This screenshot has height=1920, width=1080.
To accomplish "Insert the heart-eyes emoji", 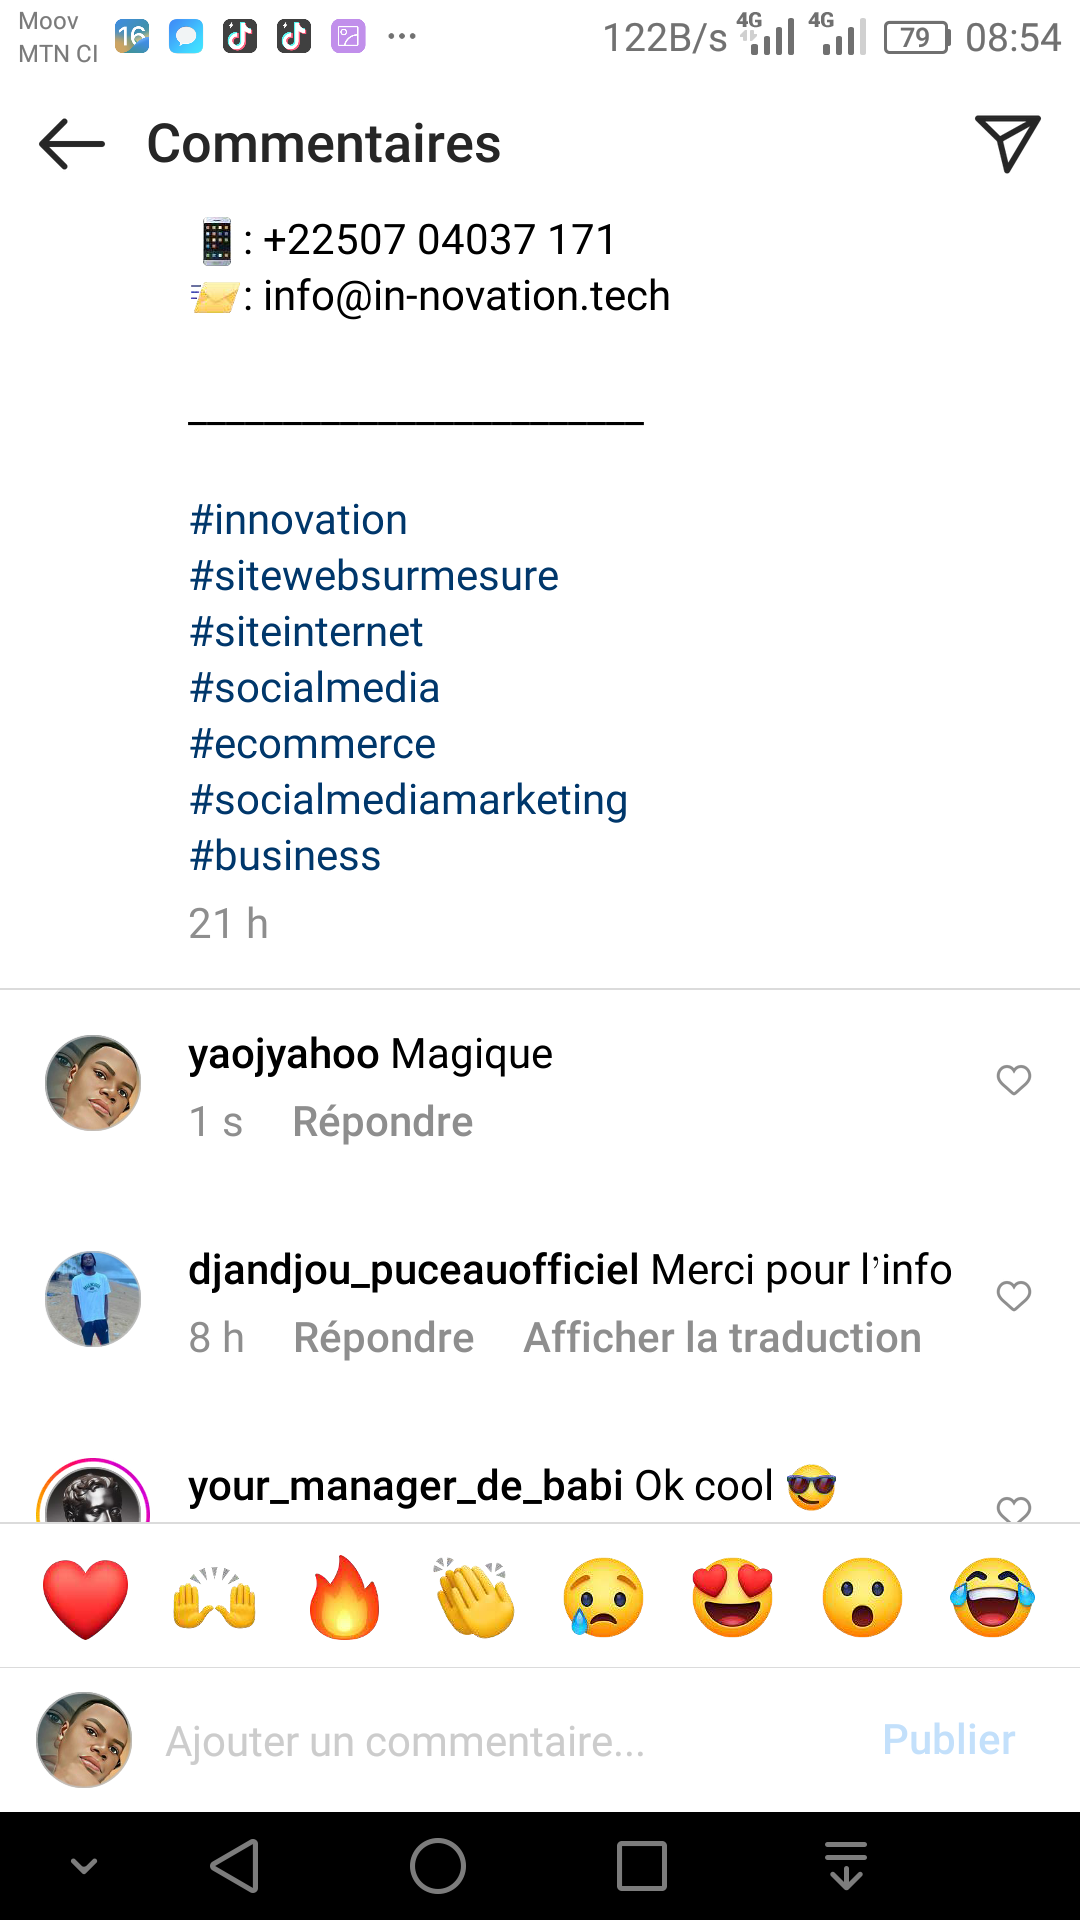I will (x=733, y=1597).
